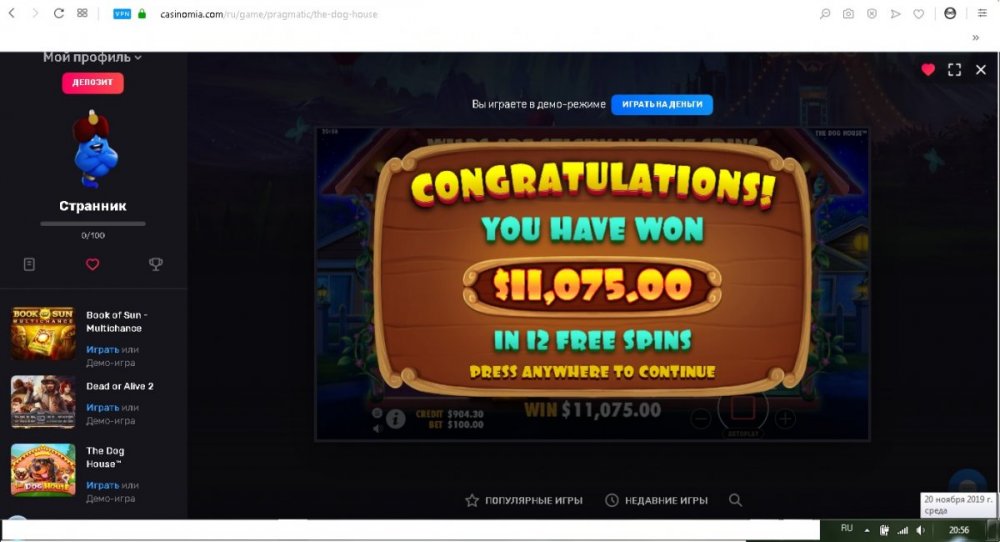Select the pink heart favorites tab in the sidebar
This screenshot has width=1000, height=542.
tap(92, 264)
